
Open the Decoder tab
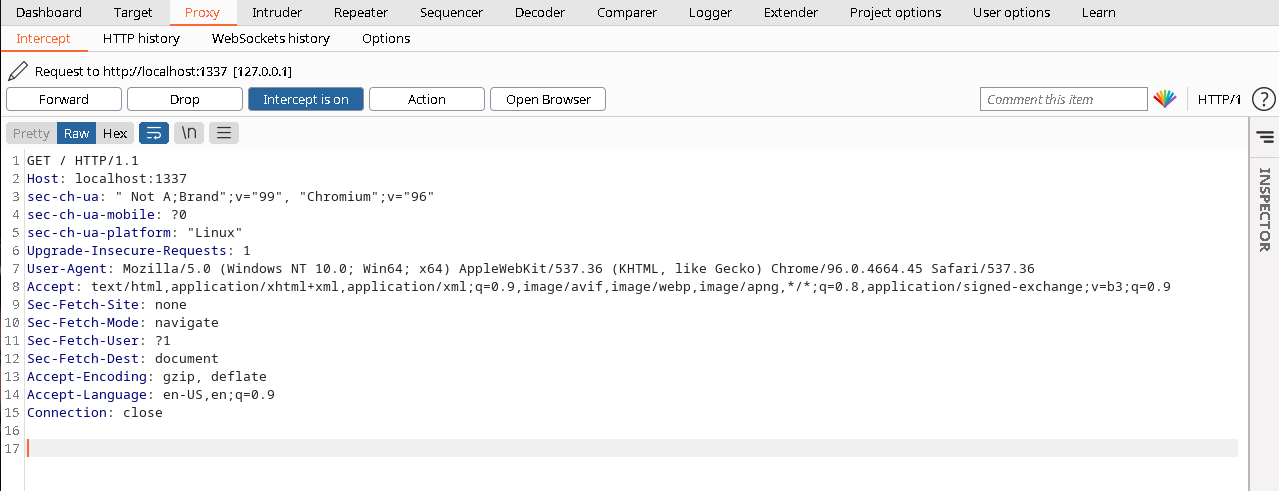pos(540,12)
